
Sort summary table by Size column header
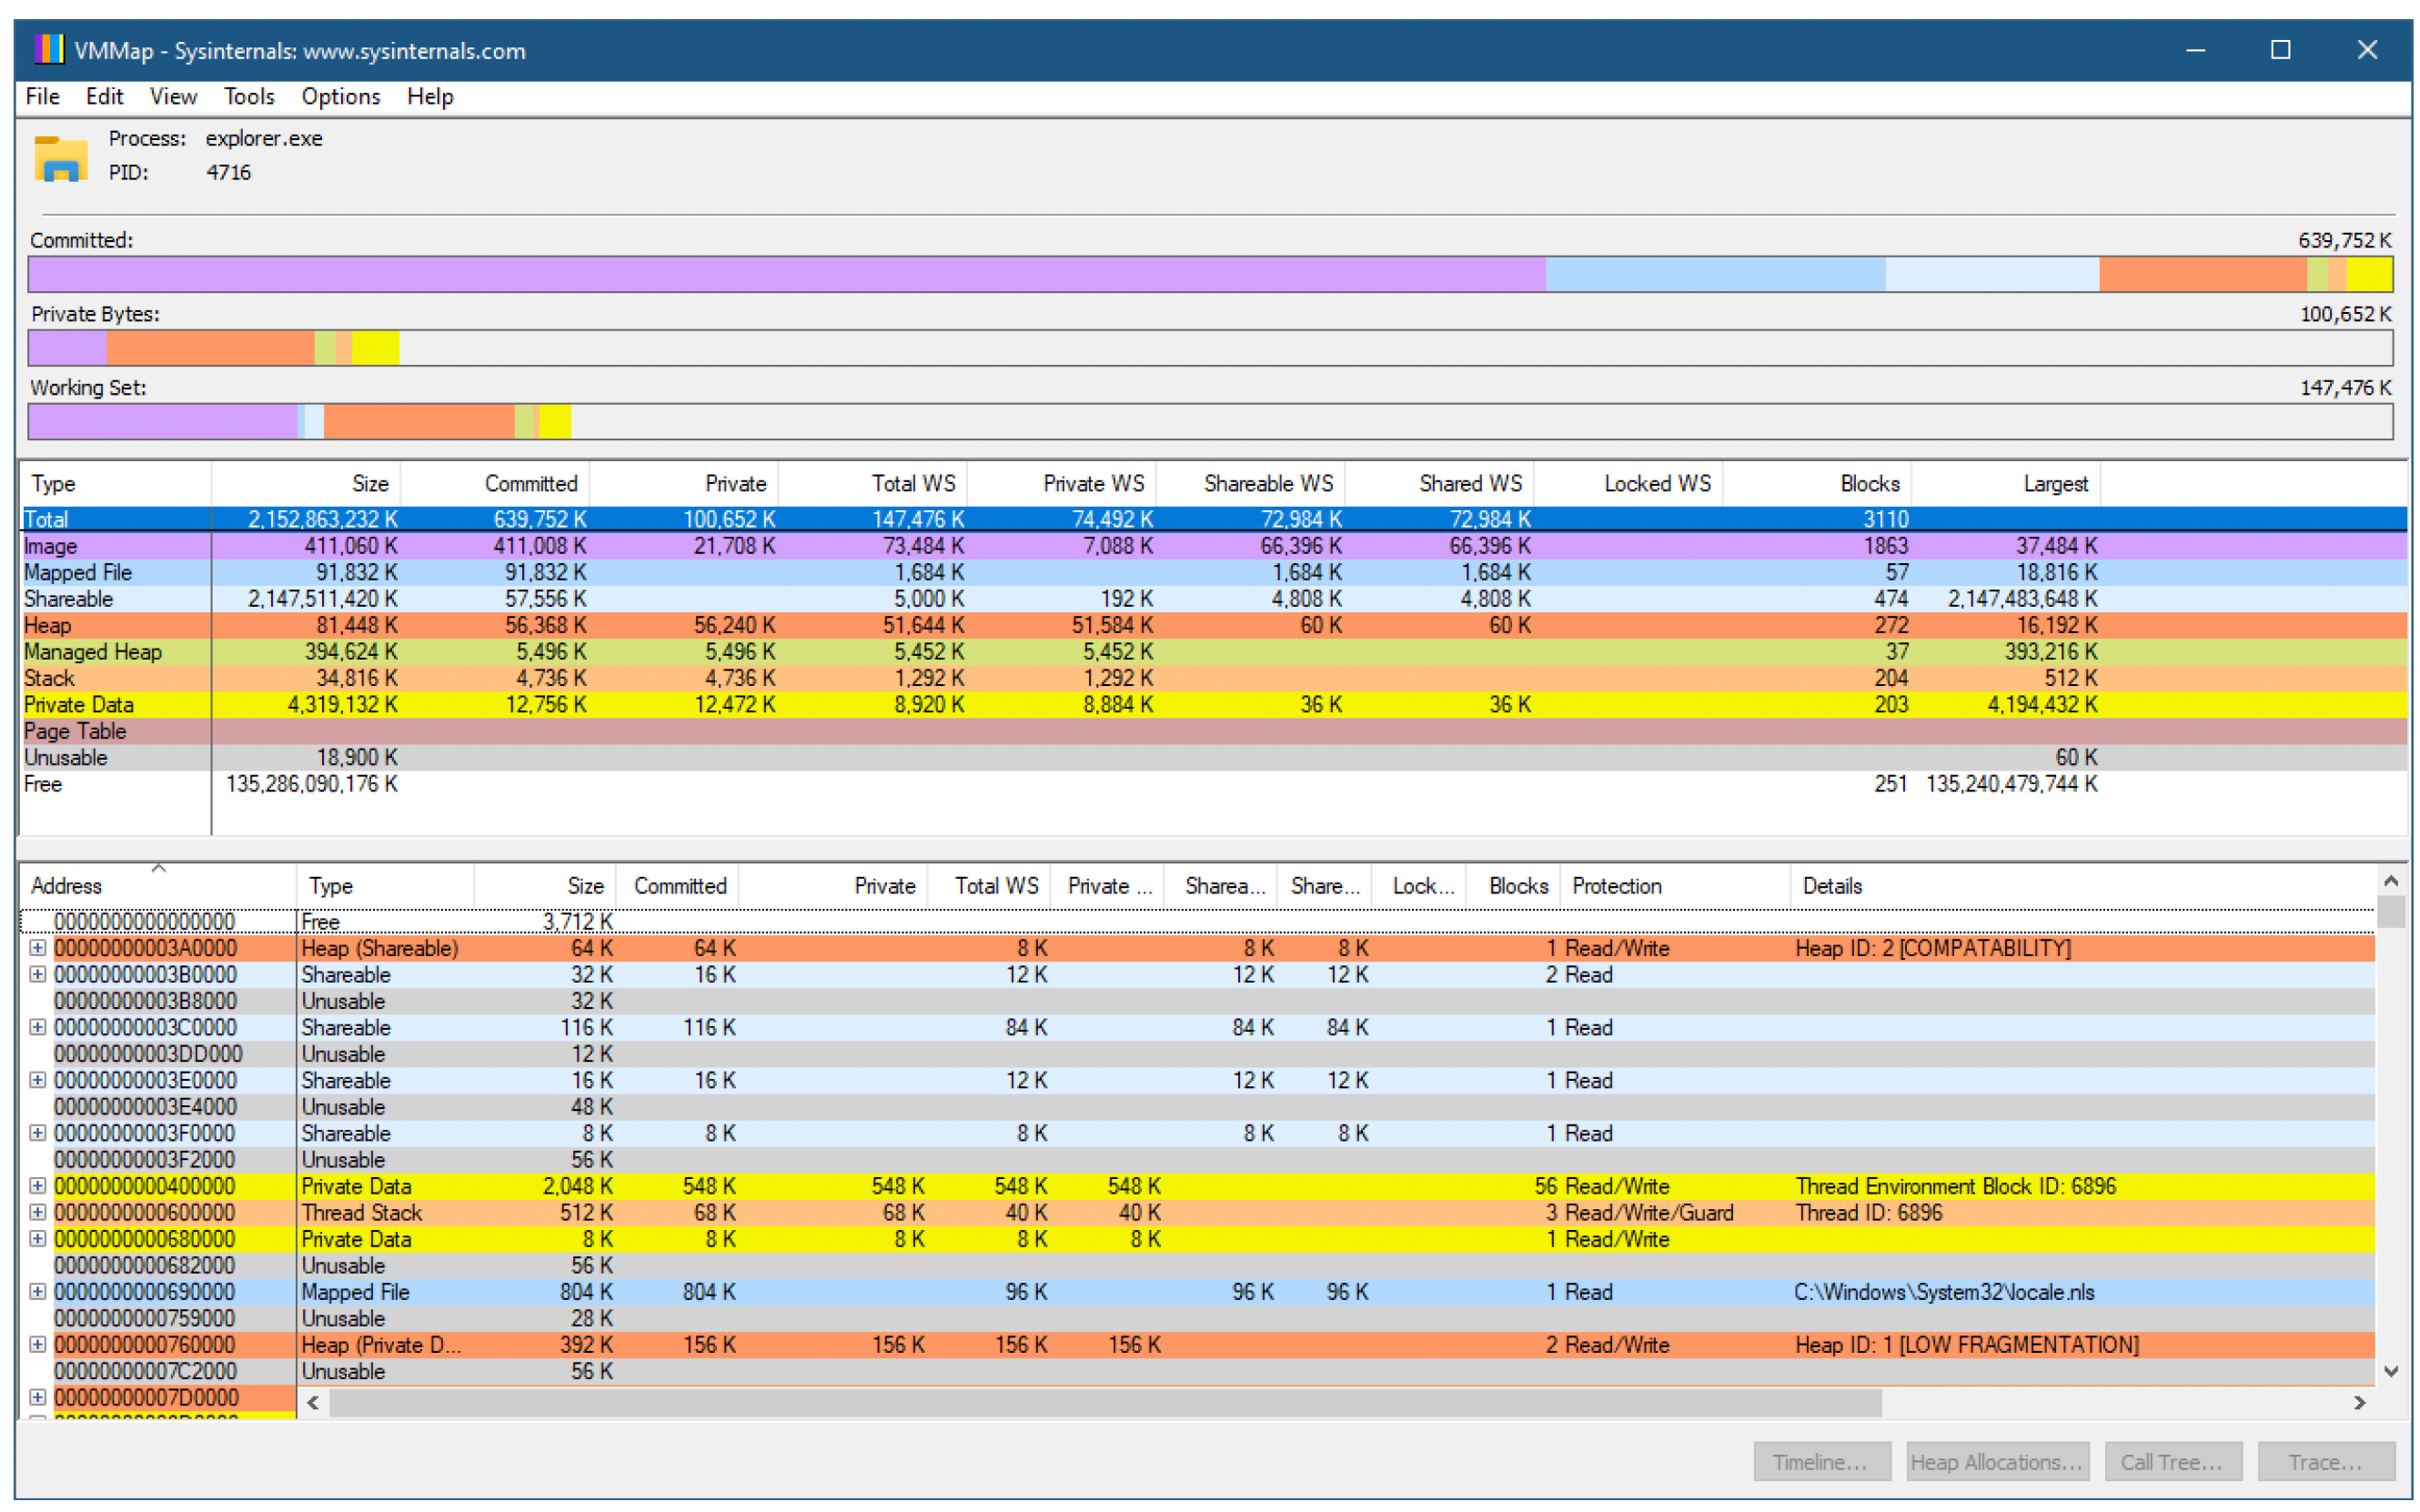click(306, 483)
